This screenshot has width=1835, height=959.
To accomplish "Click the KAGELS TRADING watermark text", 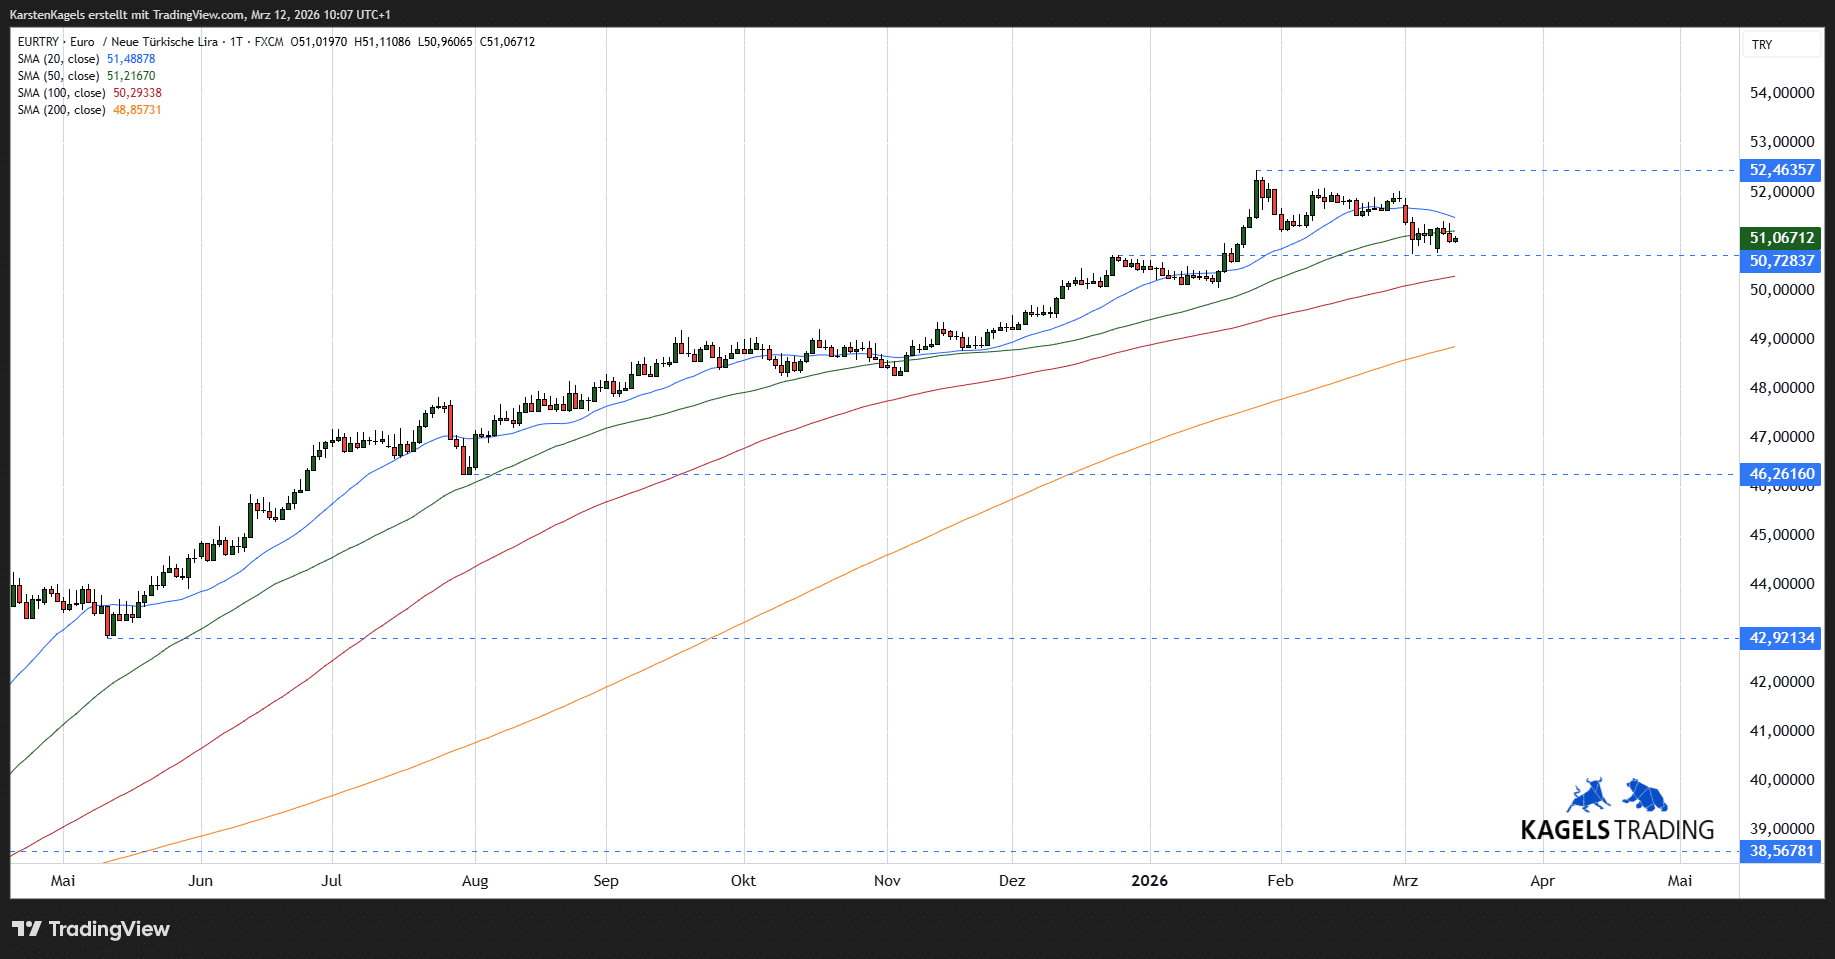I will click(1617, 830).
